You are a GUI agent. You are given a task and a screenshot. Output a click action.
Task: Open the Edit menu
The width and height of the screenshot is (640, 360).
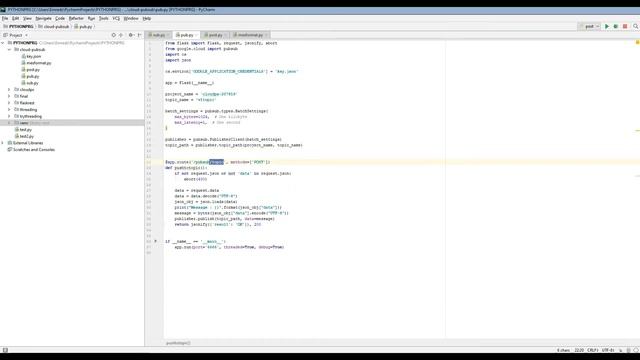click(x=16, y=18)
